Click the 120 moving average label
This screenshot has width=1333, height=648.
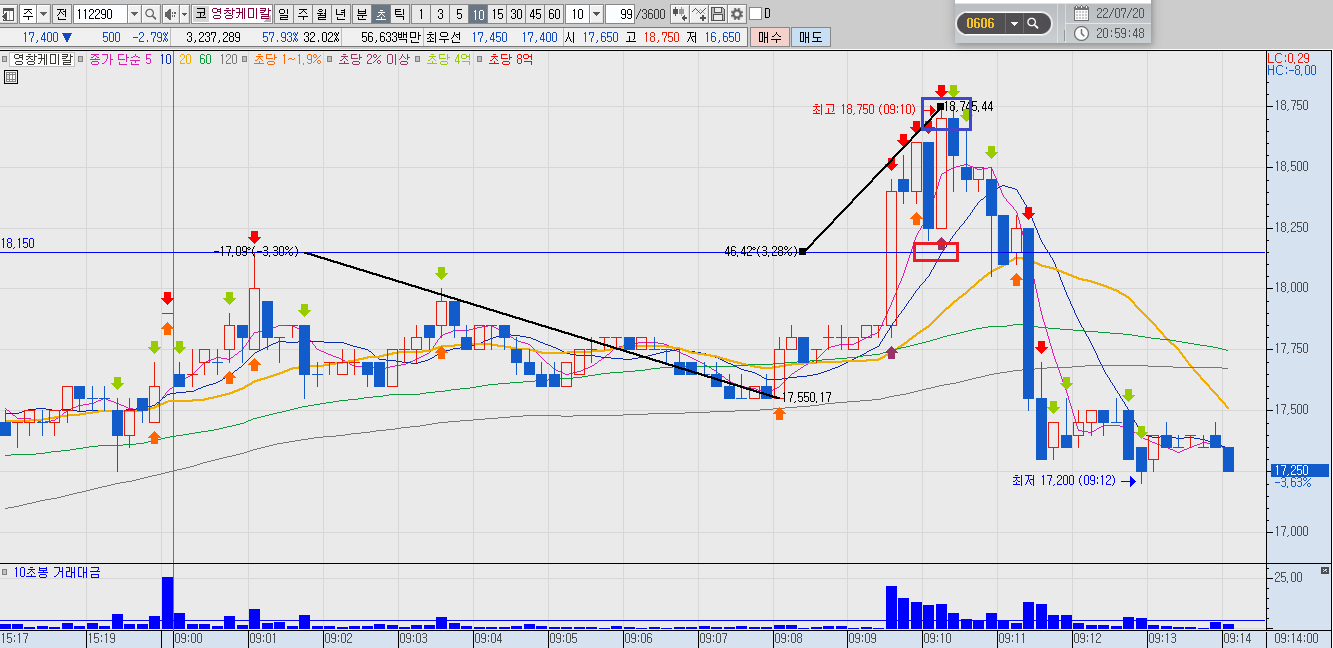pyautogui.click(x=228, y=59)
